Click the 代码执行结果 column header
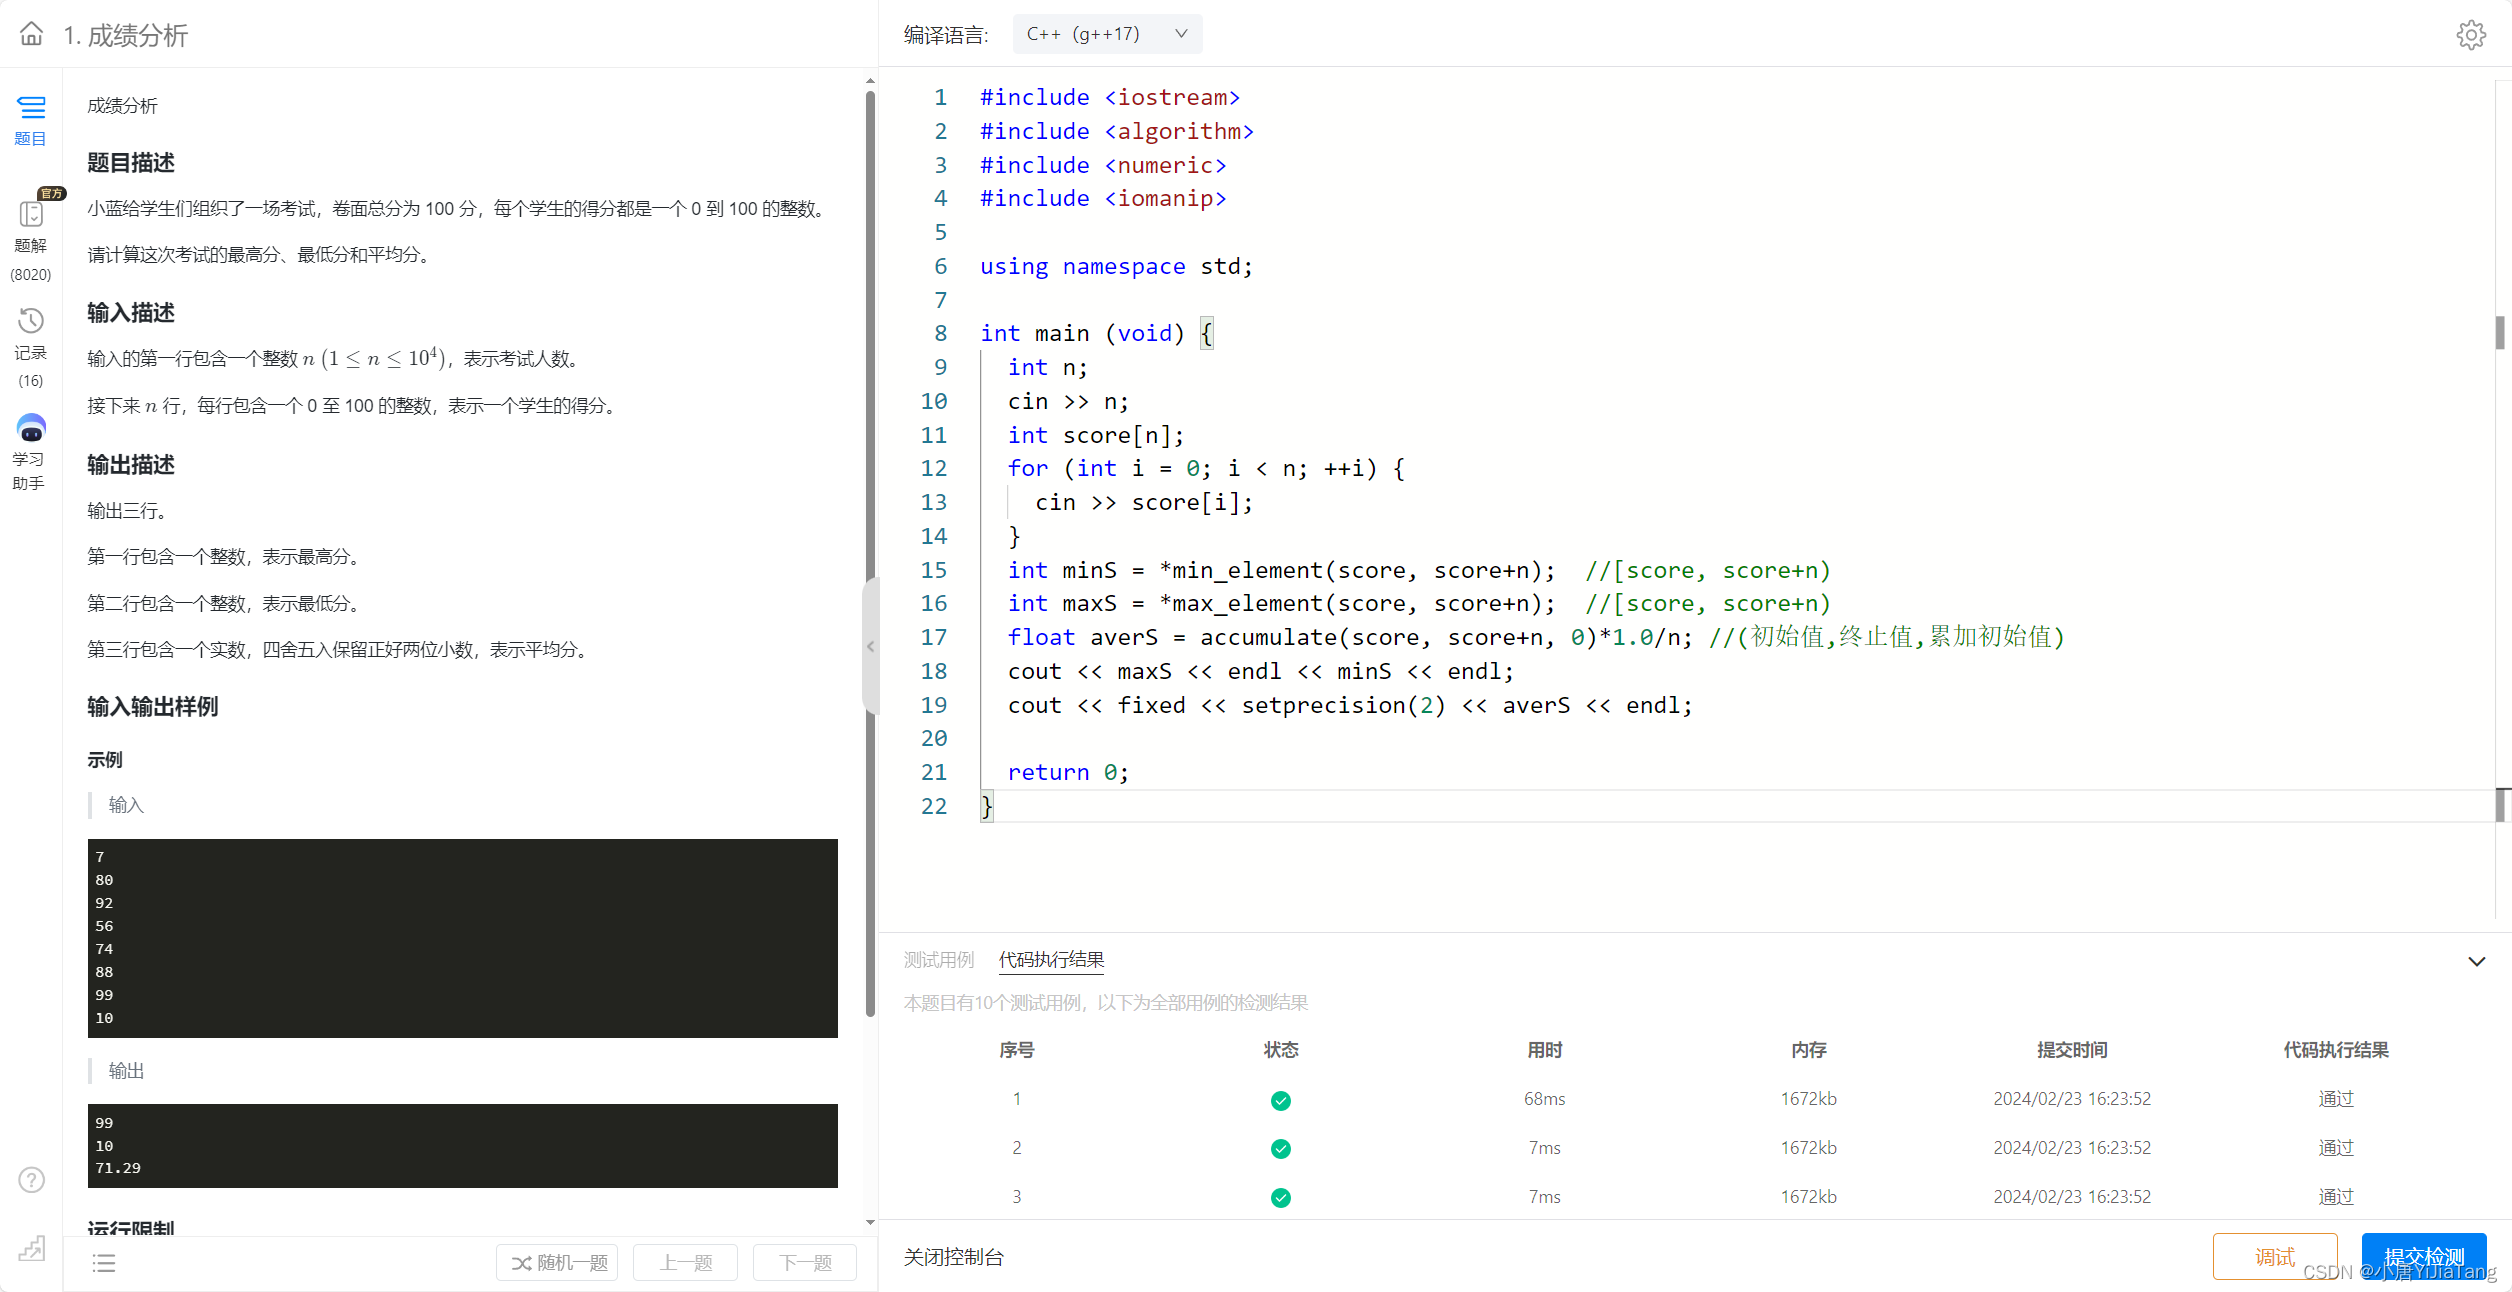2512x1292 pixels. click(x=2336, y=1050)
